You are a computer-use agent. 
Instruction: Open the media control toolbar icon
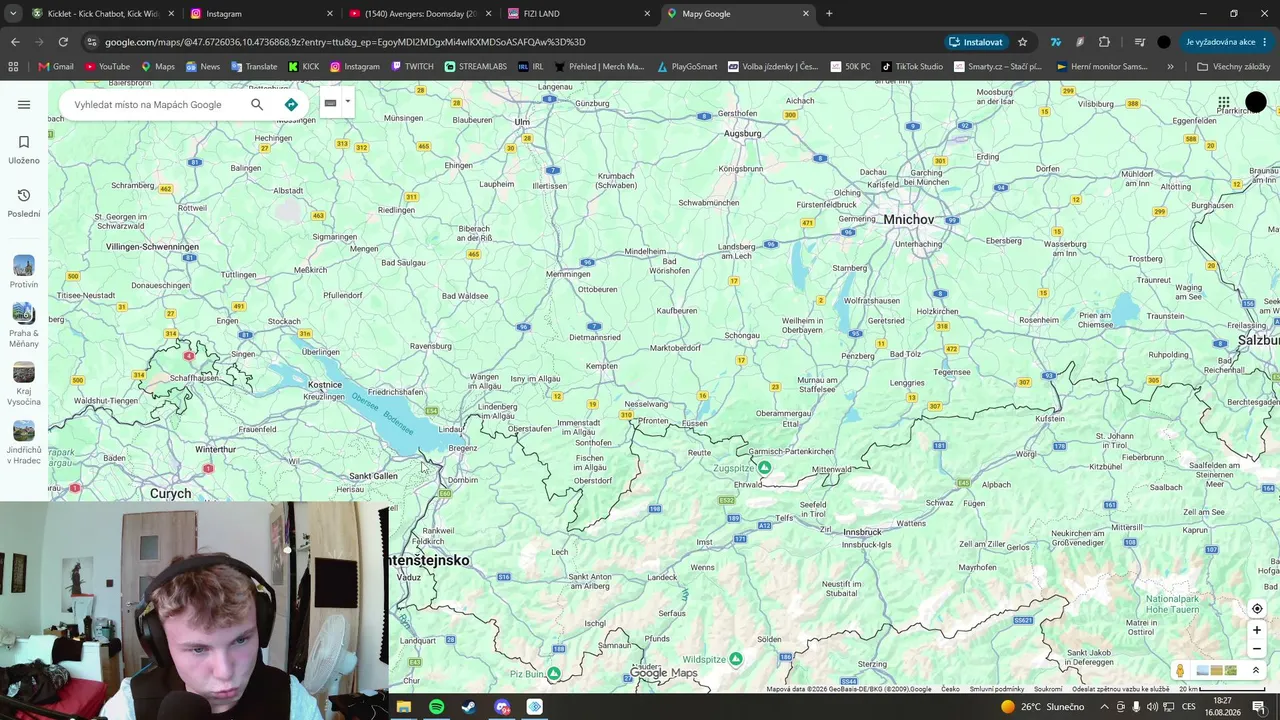[x=1139, y=42]
